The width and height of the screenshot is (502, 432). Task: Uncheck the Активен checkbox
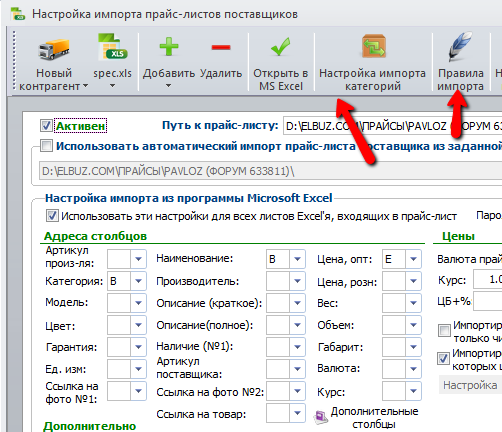pos(46,126)
